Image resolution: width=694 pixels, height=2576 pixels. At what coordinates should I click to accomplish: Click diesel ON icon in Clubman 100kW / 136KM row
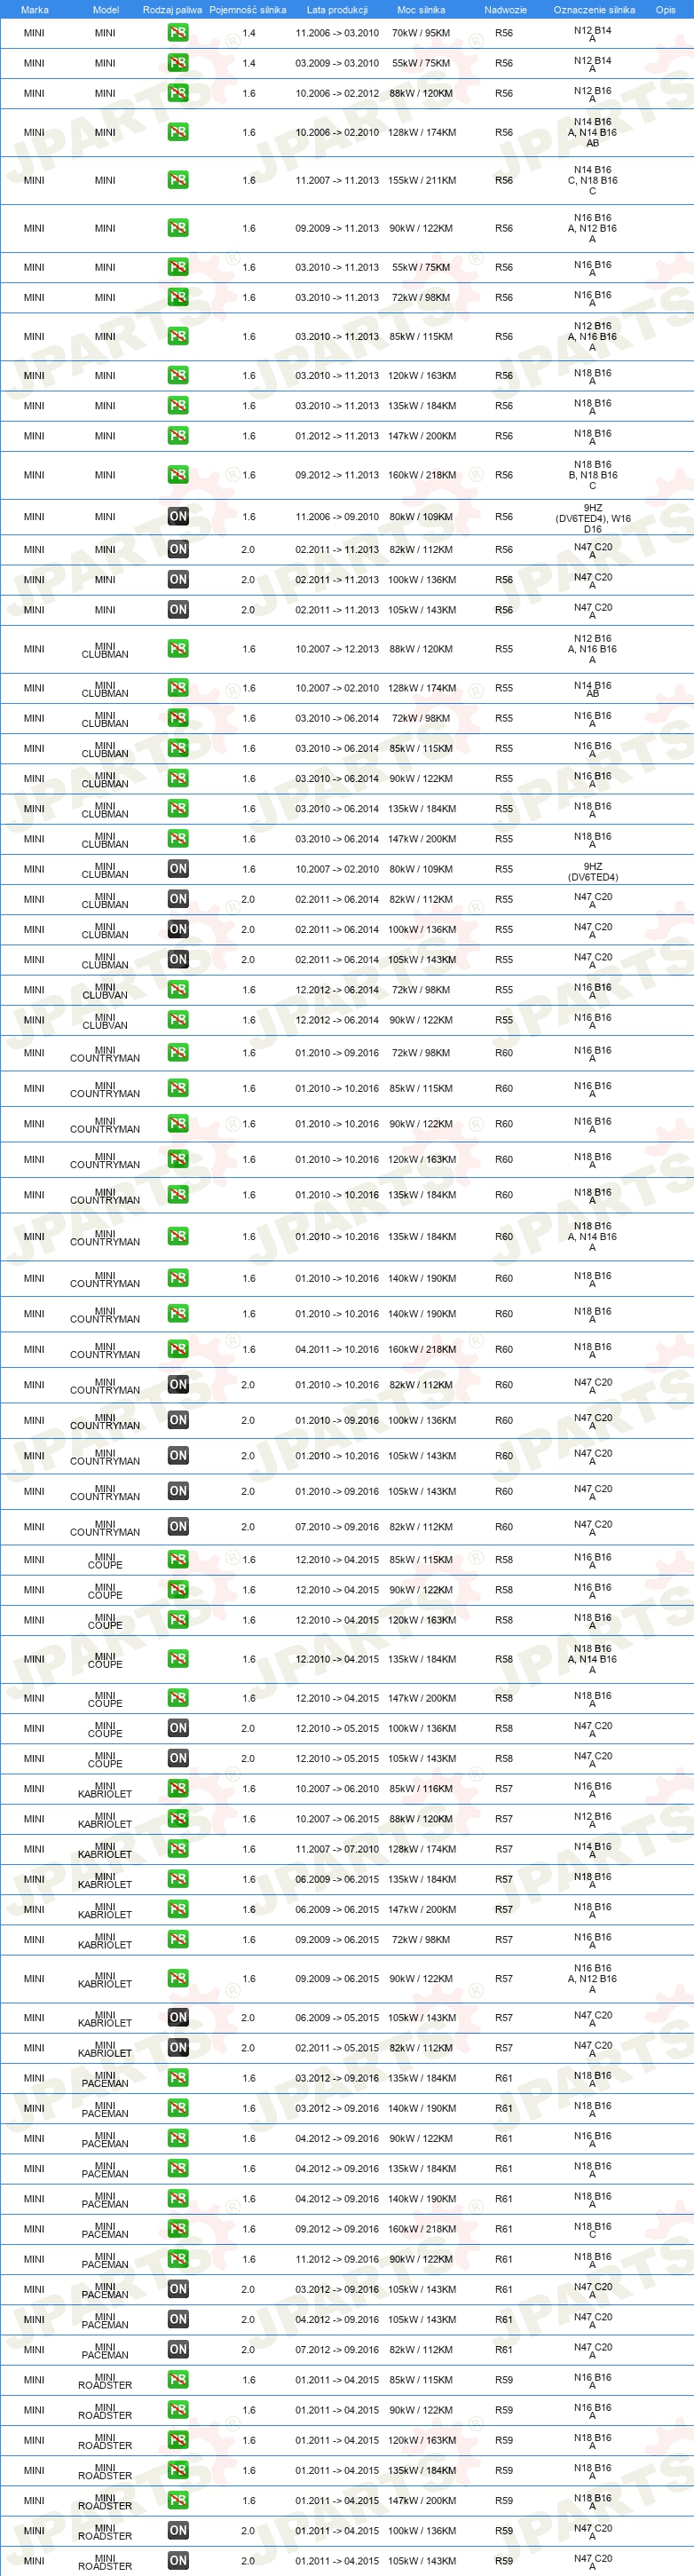178,929
